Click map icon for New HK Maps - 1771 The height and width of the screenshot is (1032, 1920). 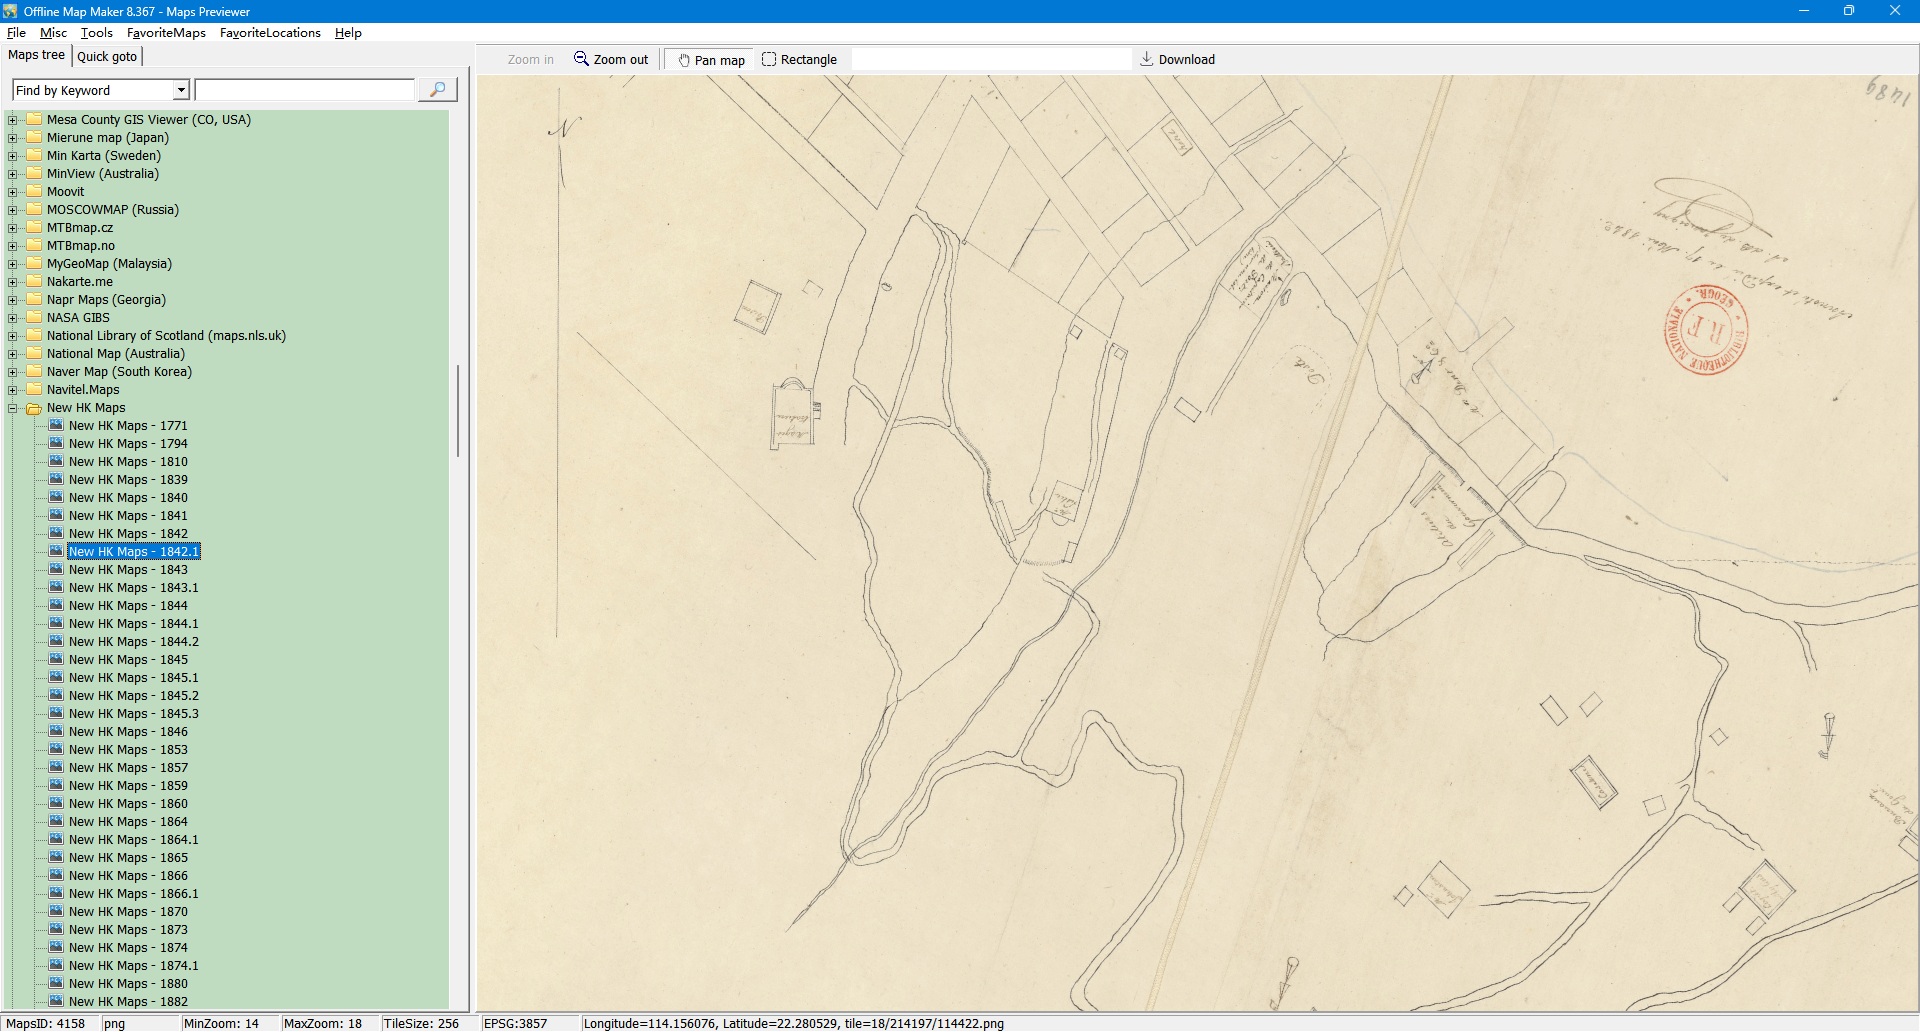point(56,425)
